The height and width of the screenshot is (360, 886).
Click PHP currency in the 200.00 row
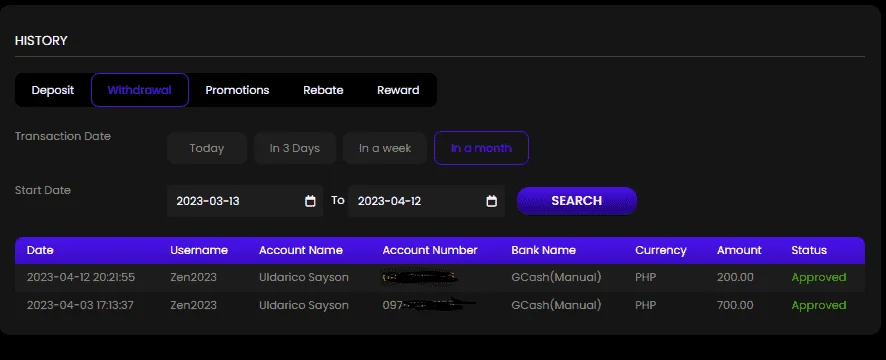pyautogui.click(x=645, y=277)
